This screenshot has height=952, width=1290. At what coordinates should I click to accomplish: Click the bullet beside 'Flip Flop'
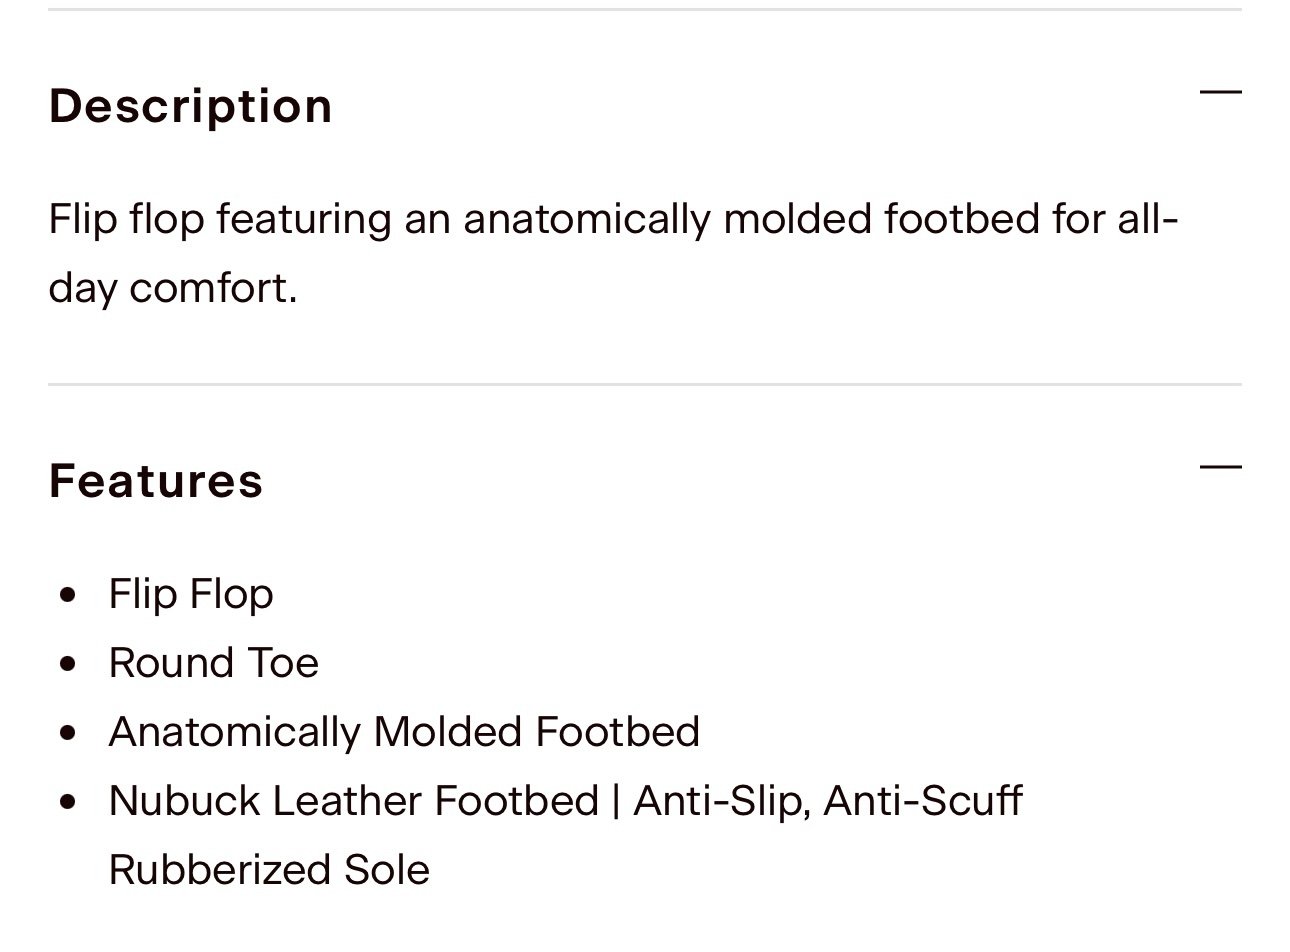pyautogui.click(x=68, y=595)
